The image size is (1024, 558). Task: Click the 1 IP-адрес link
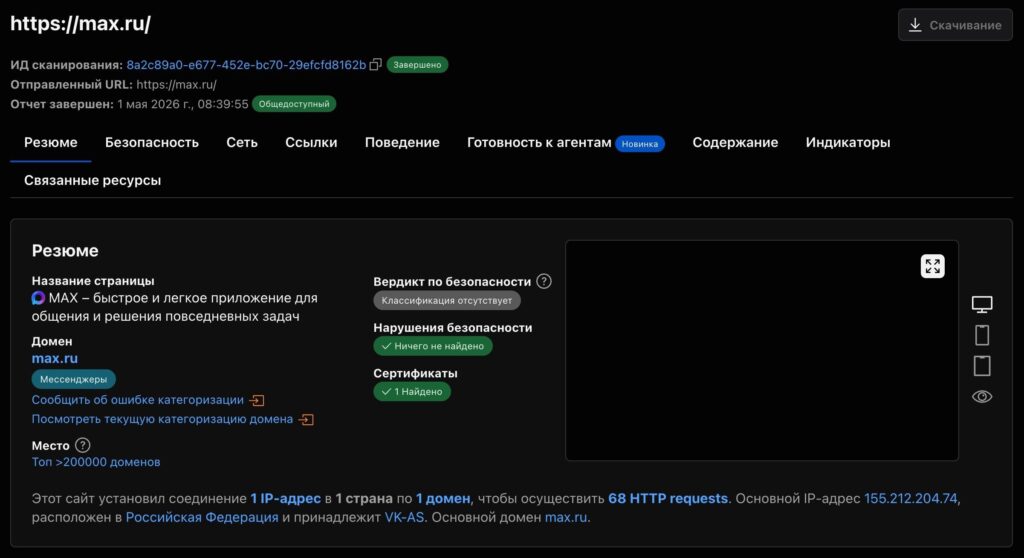285,499
